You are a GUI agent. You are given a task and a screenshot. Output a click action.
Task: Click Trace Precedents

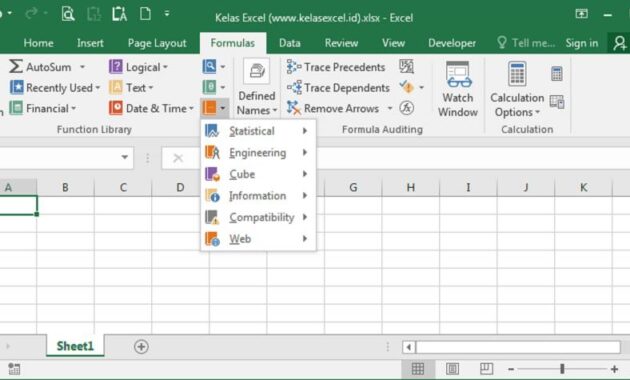(x=336, y=67)
